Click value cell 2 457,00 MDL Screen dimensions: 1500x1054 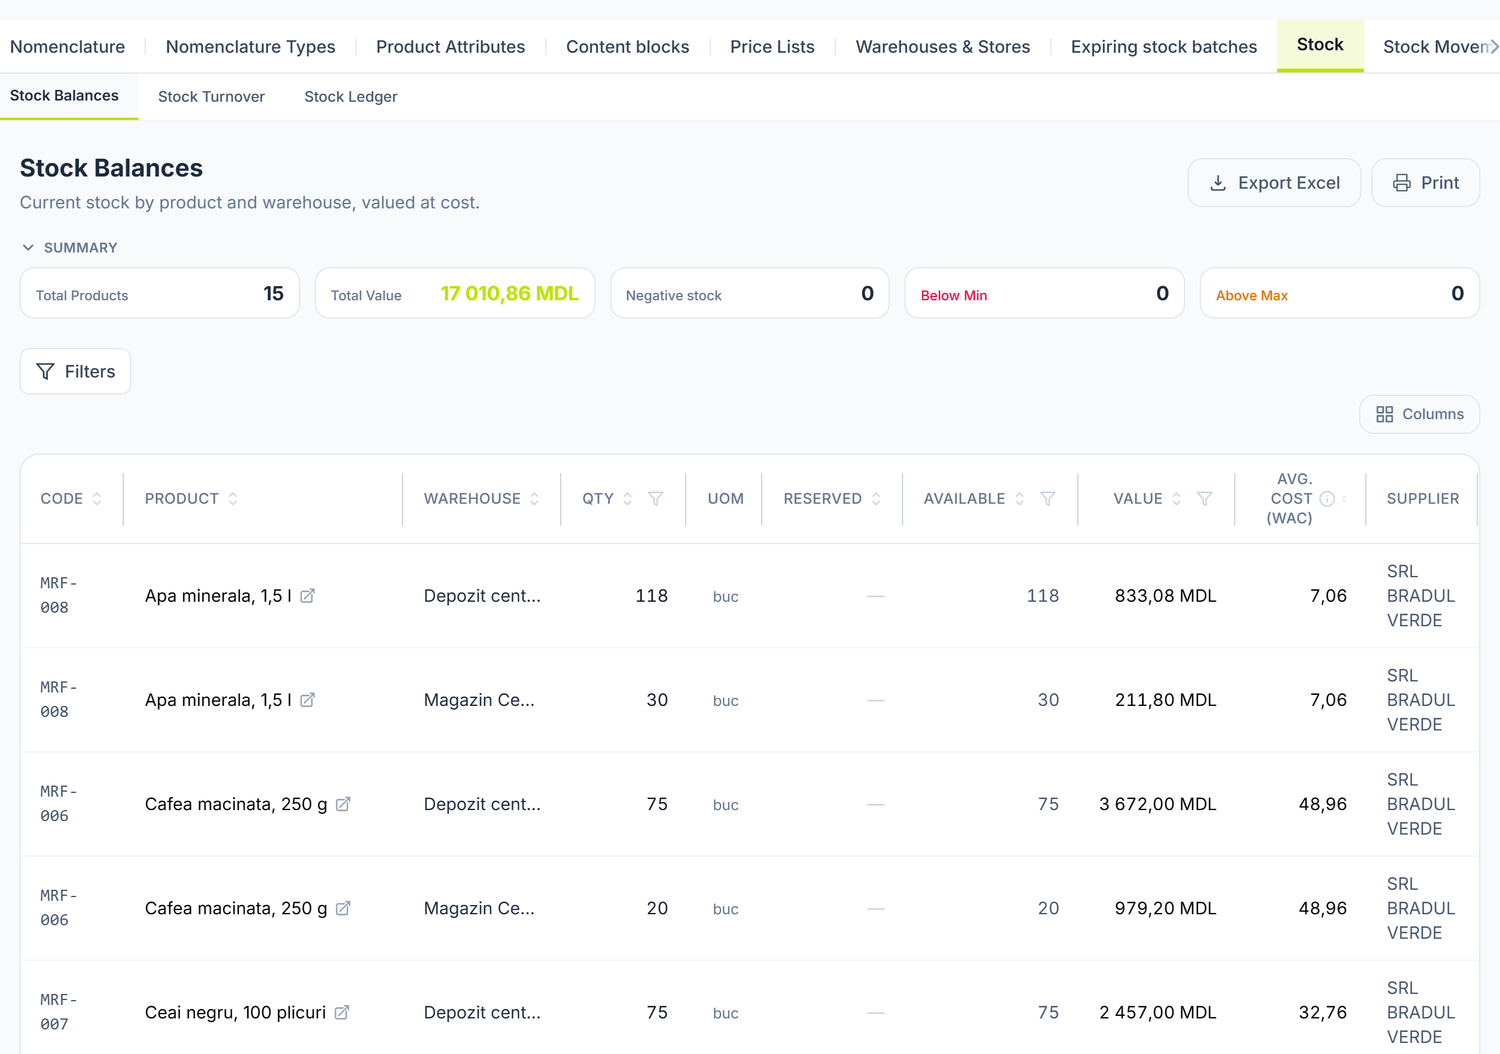[1158, 1012]
